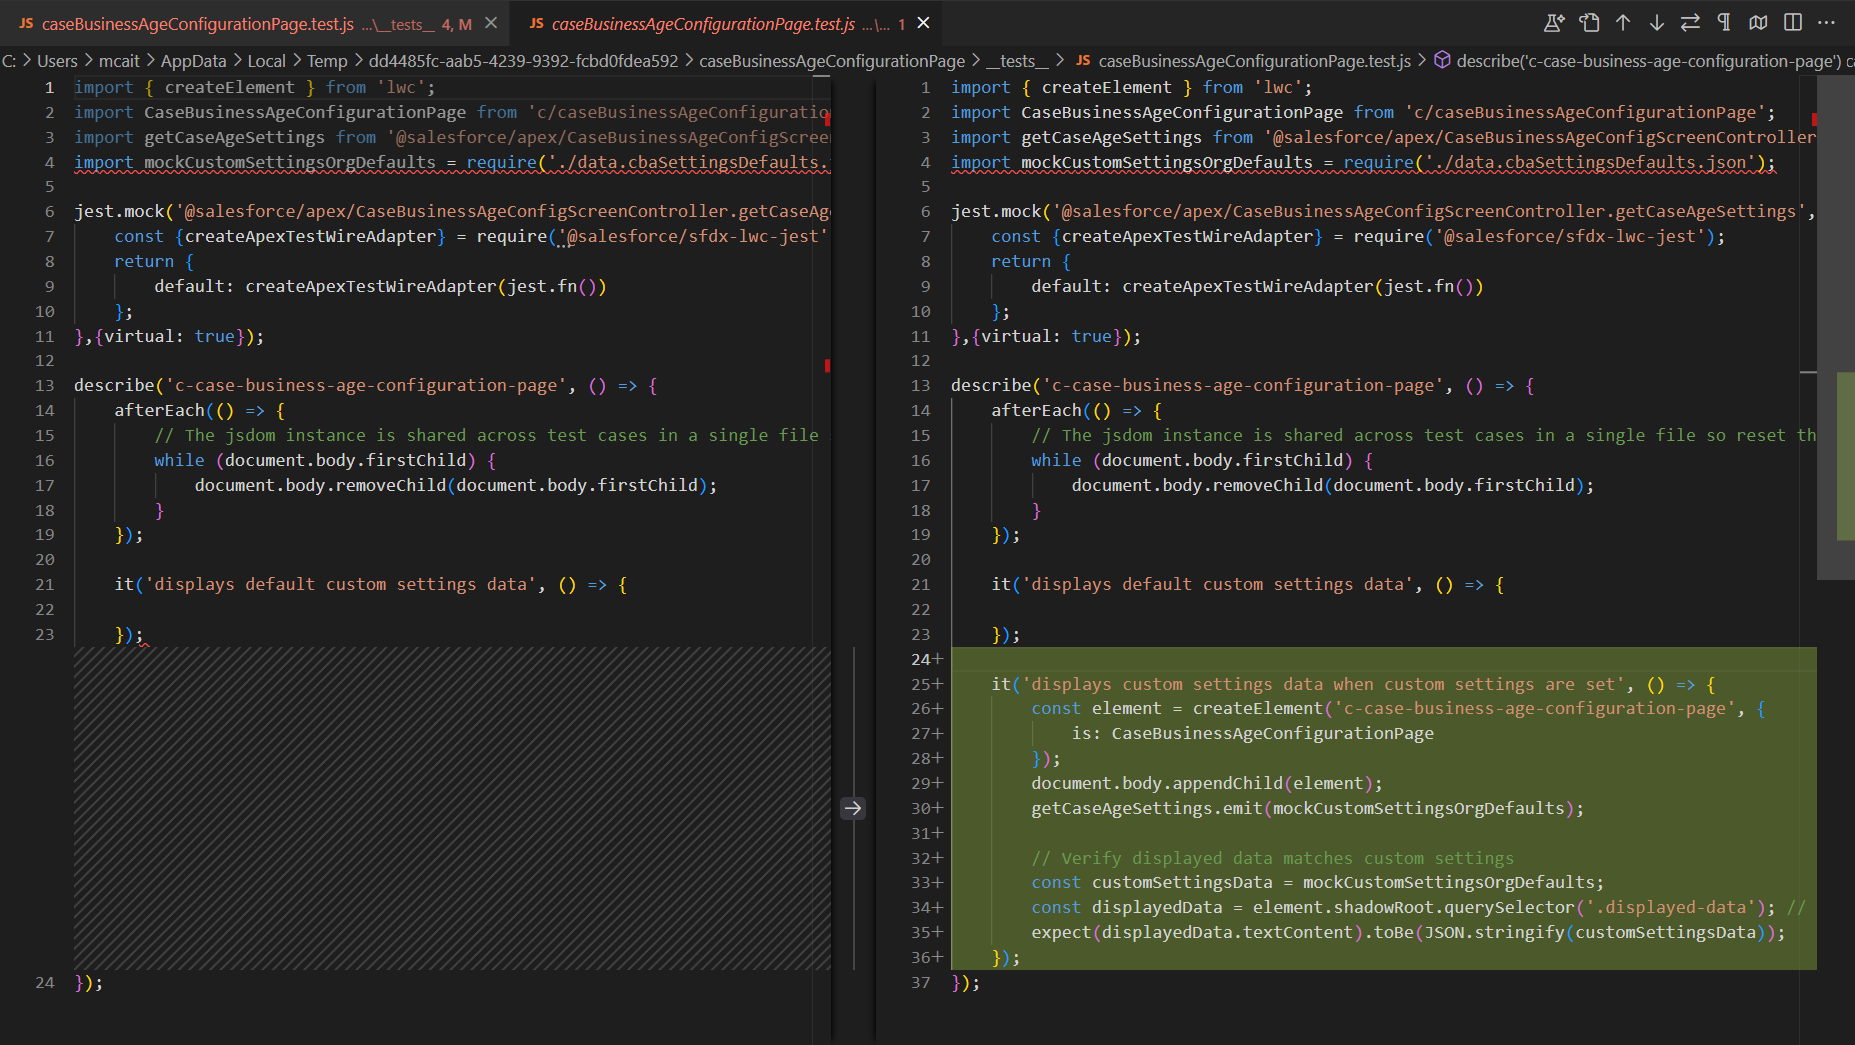
Task: Revert added block with the diff arrow button
Action: click(853, 808)
